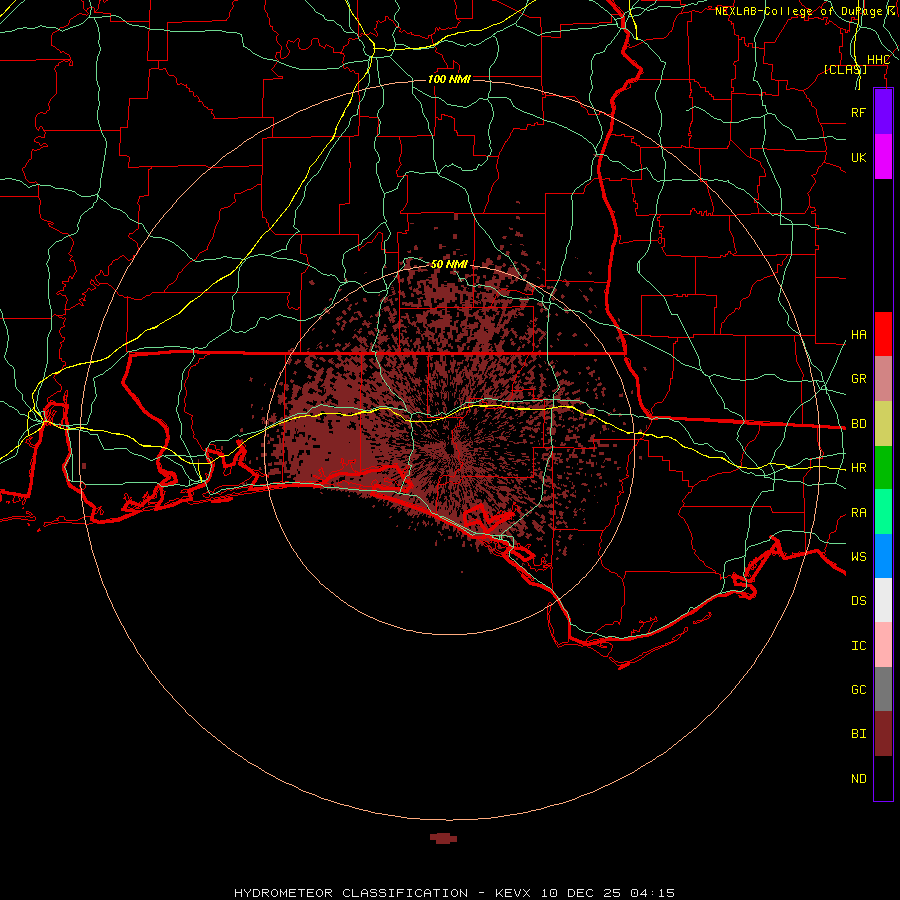Click the "WS" legend label

coord(859,556)
